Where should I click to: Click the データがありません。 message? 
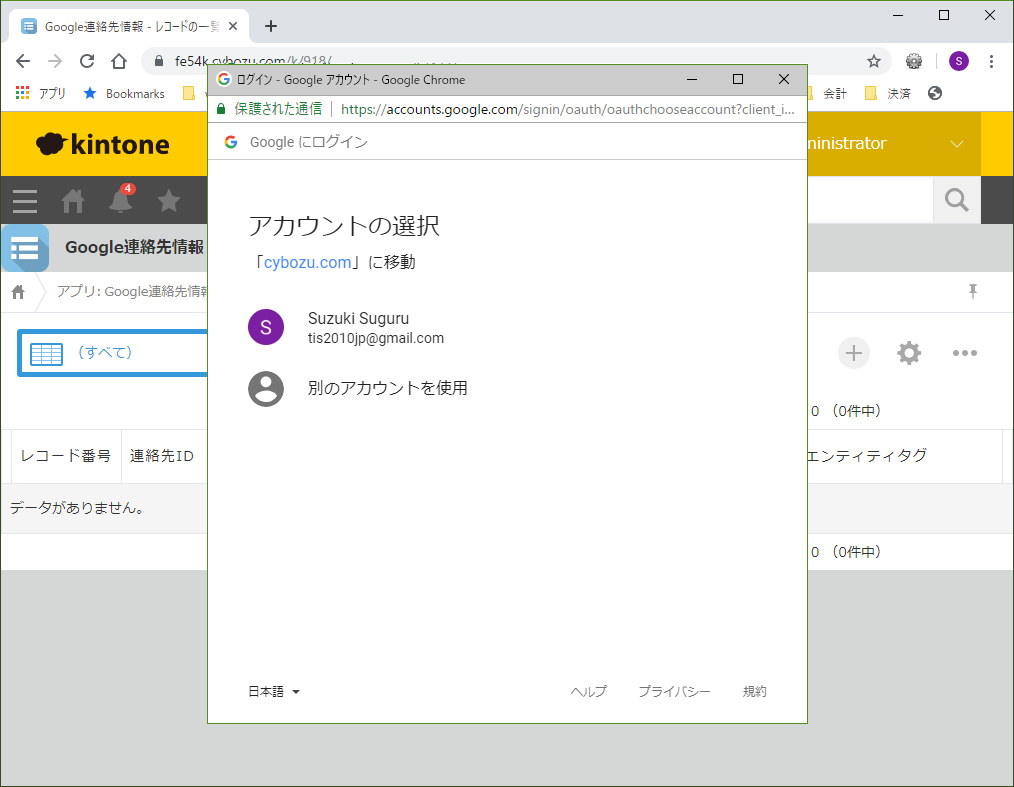tap(77, 508)
